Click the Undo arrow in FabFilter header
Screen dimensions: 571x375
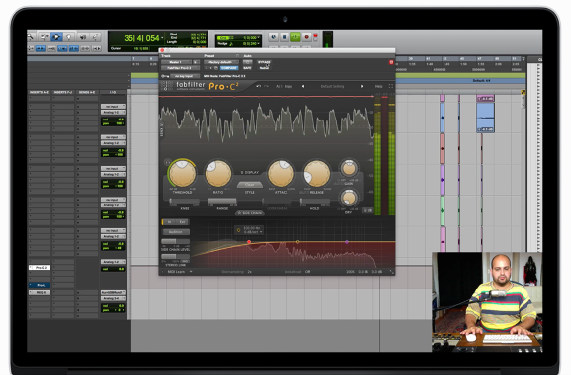258,86
